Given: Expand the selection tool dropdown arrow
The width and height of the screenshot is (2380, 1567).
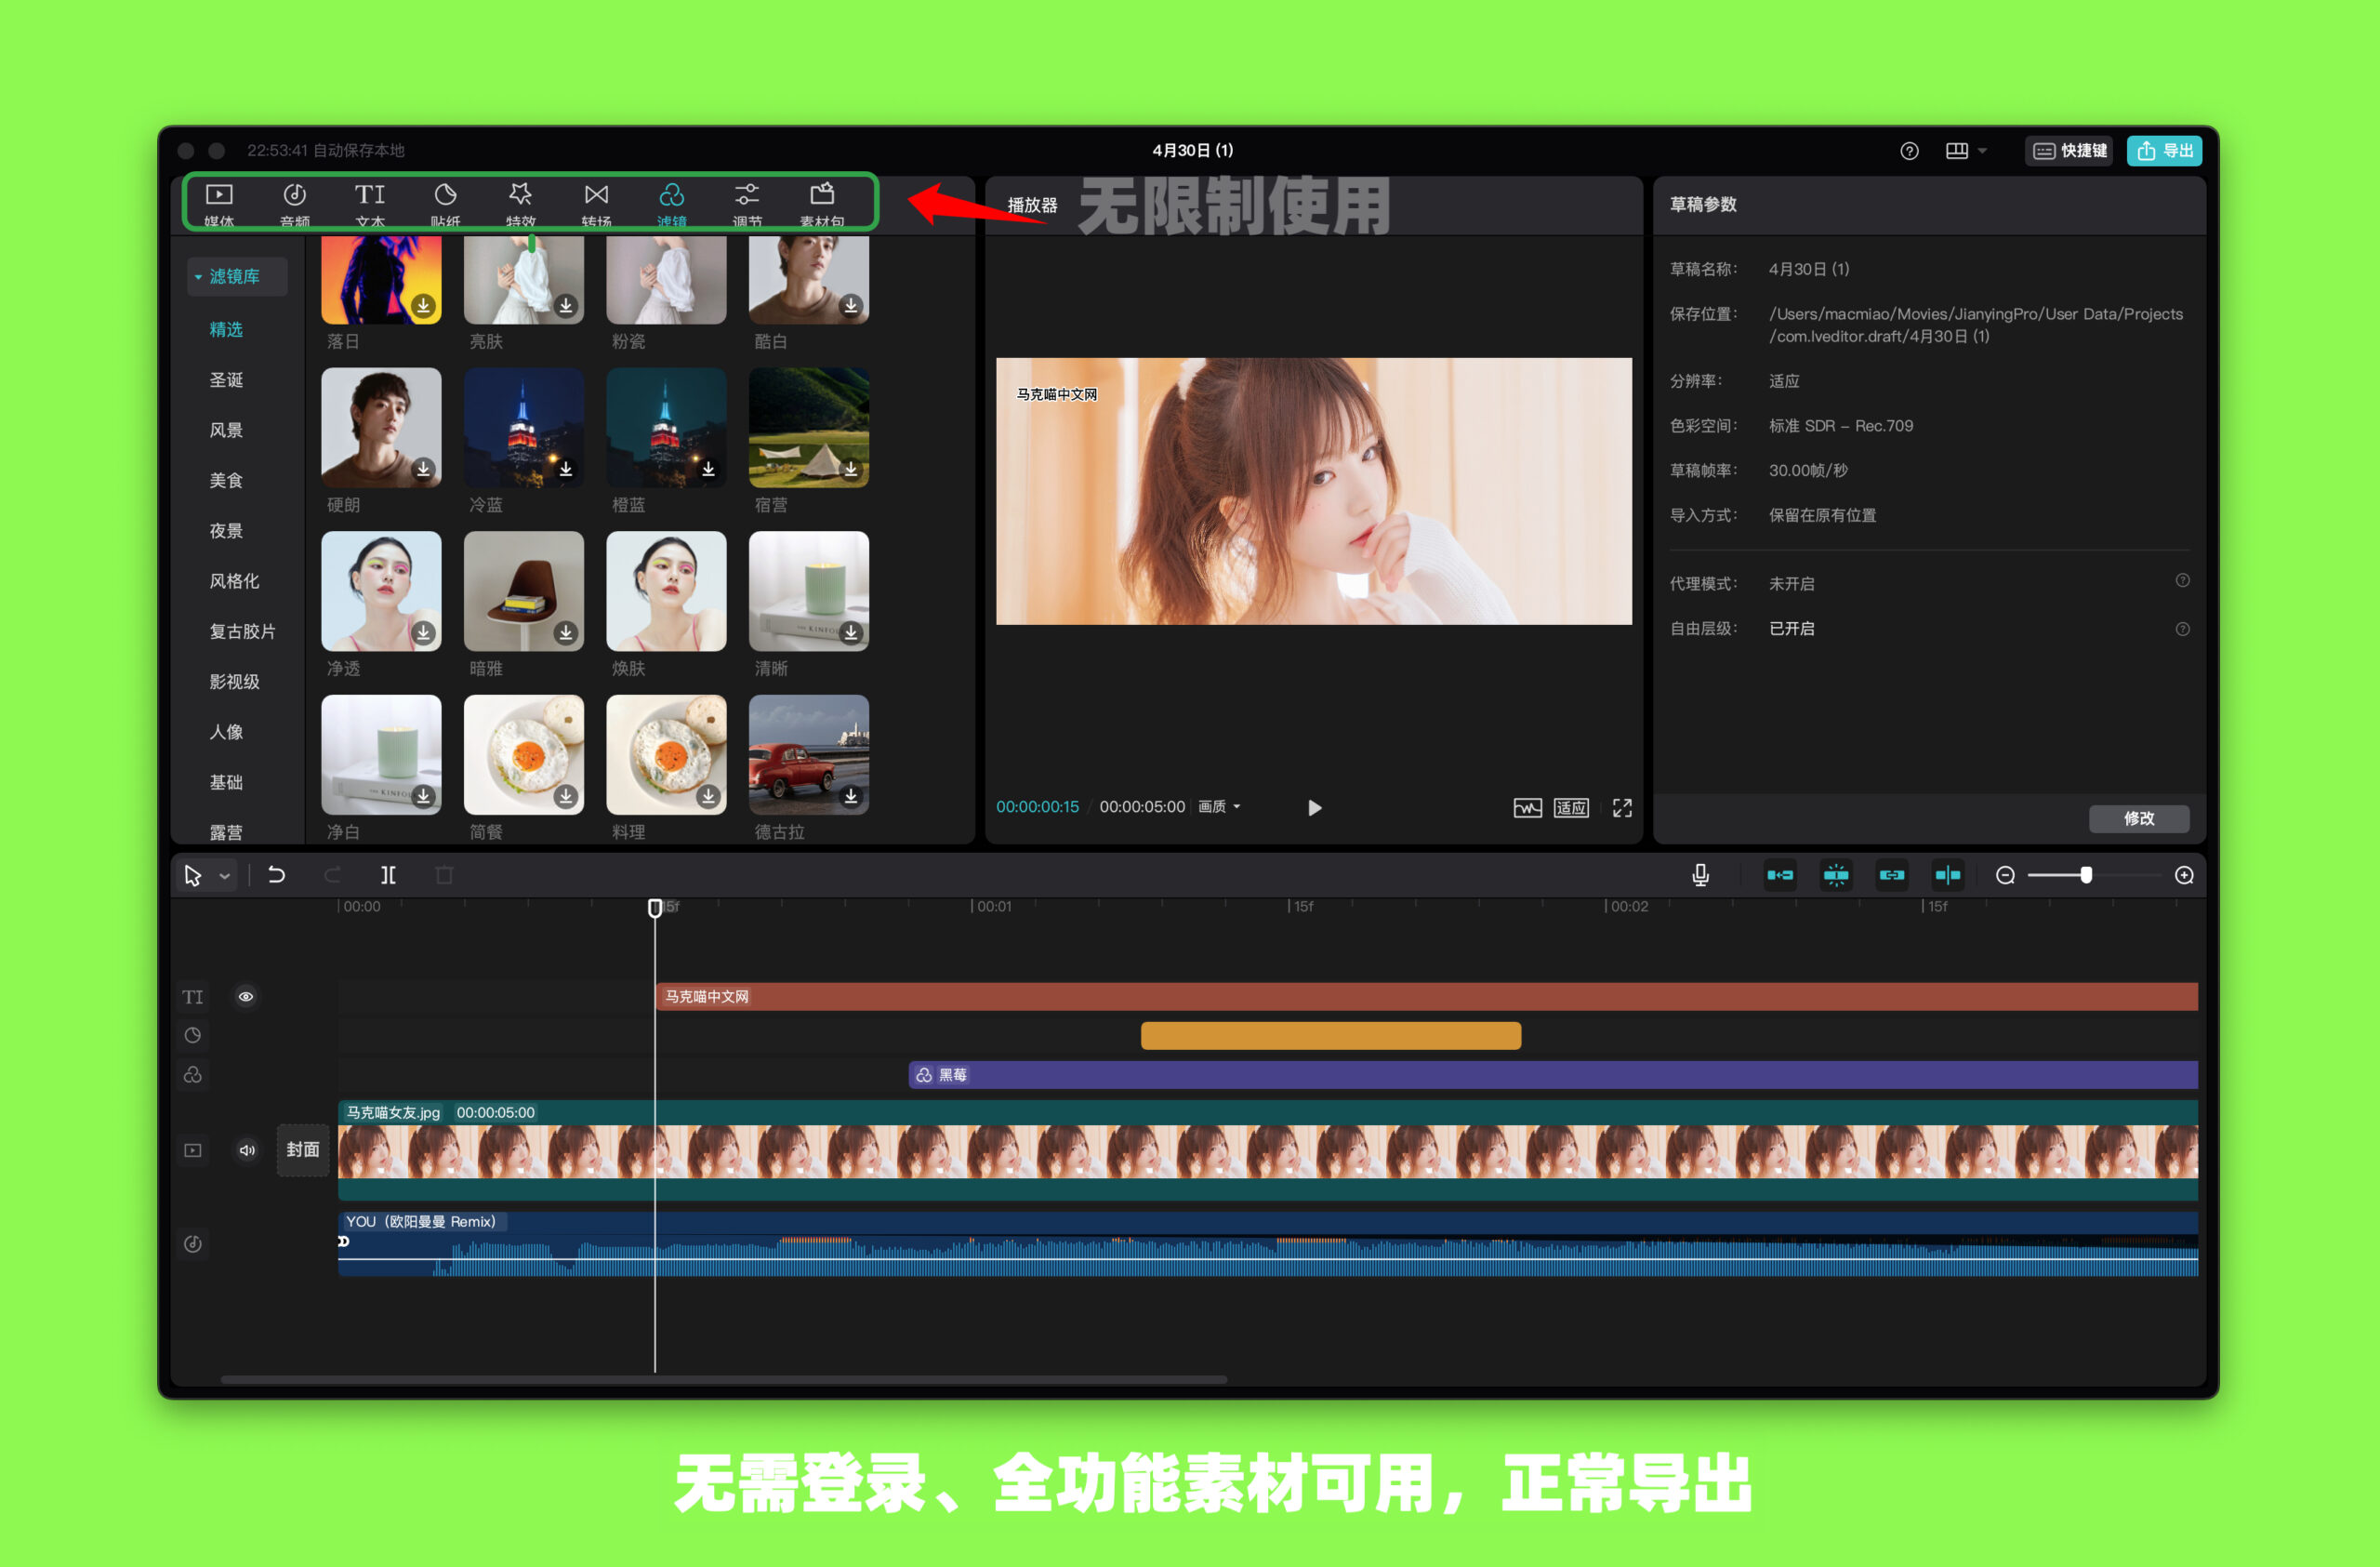Looking at the screenshot, I should point(225,874).
